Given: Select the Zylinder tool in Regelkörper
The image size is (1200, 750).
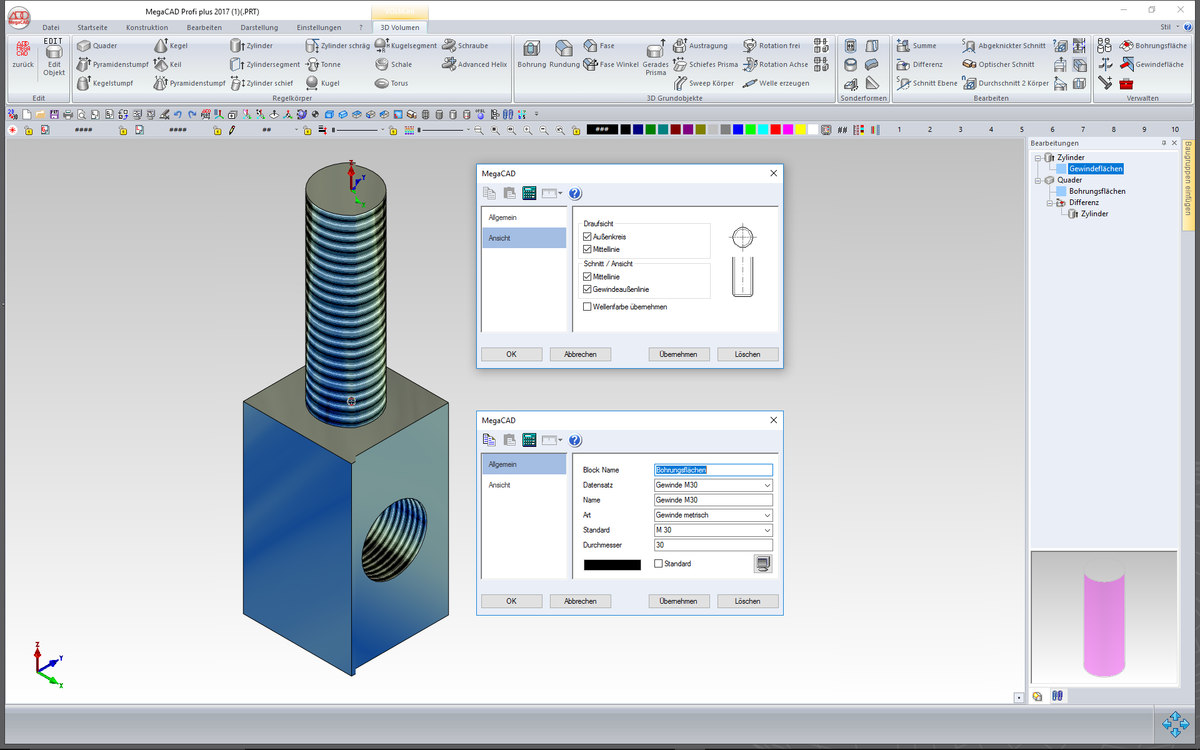Looking at the screenshot, I should 251,46.
